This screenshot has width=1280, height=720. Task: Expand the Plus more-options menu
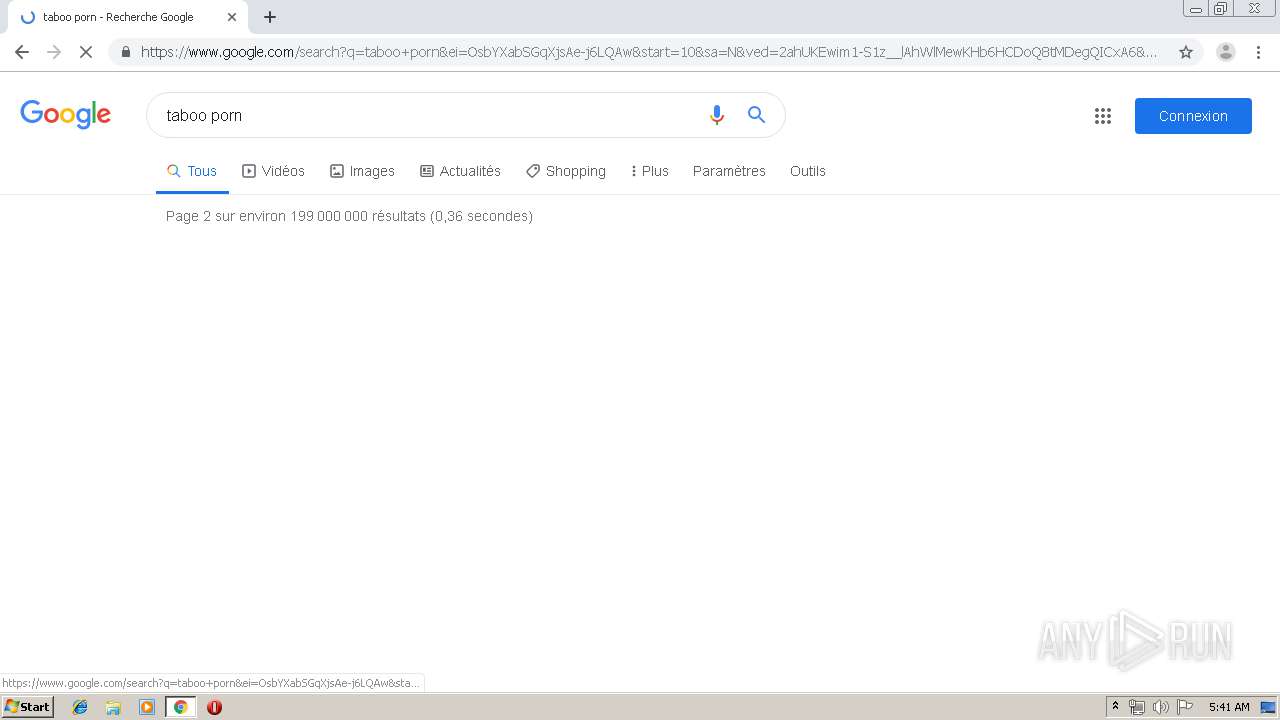(649, 171)
